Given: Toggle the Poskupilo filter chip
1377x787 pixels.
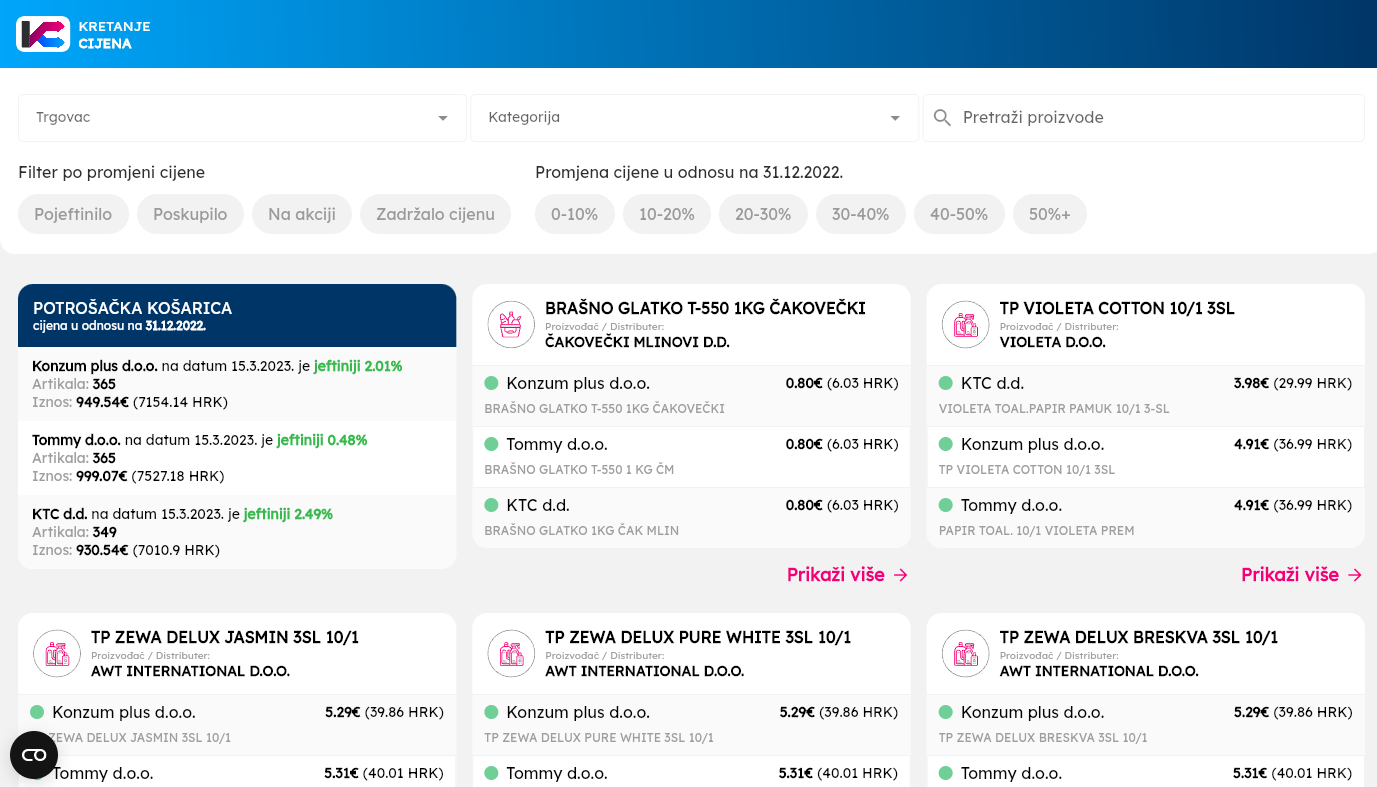Looking at the screenshot, I should coord(190,214).
